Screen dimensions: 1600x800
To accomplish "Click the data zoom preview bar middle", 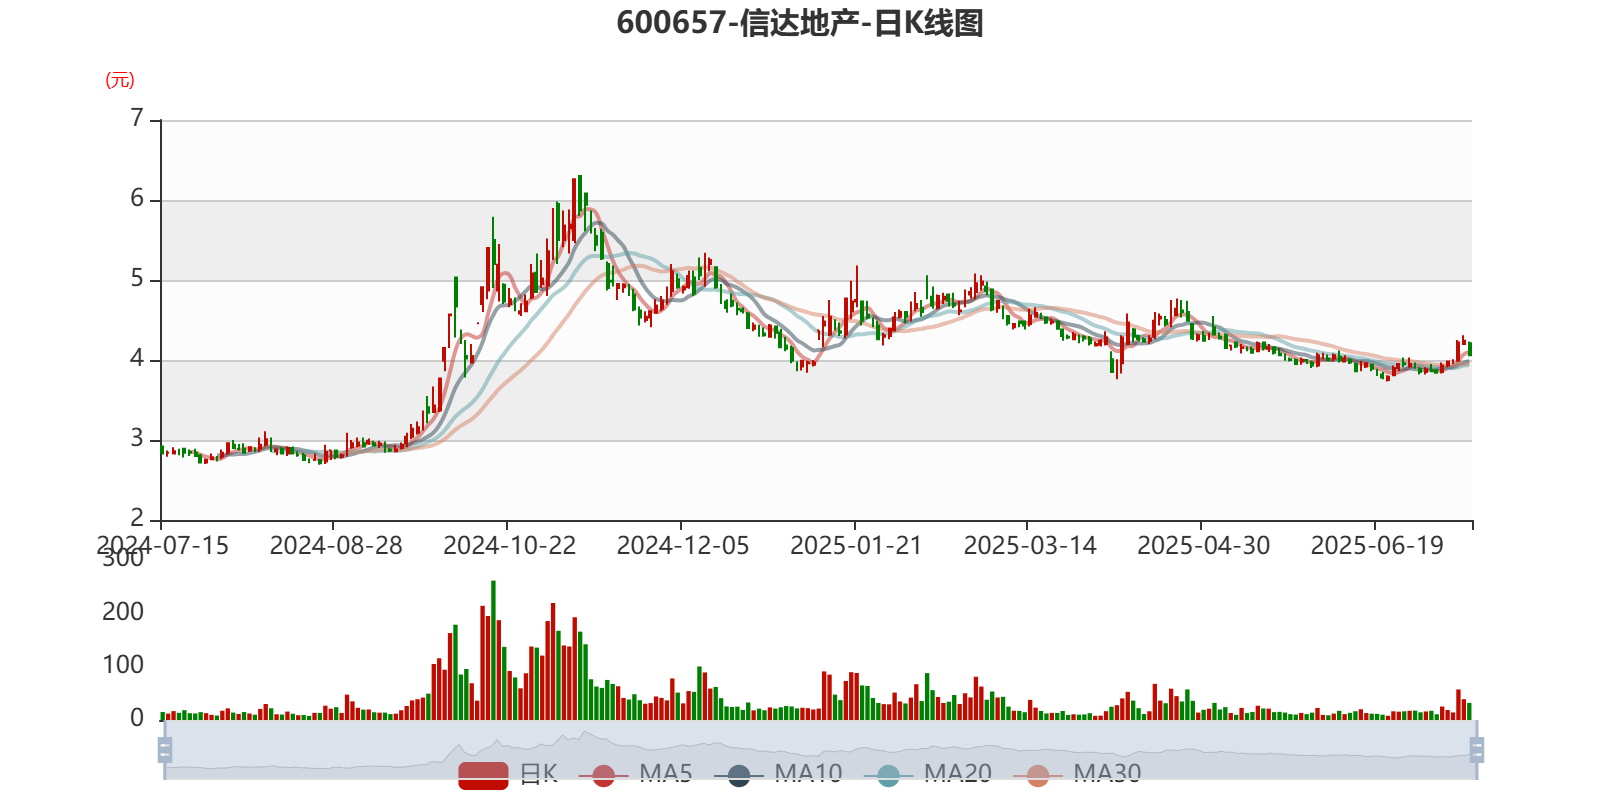I will 820,750.
